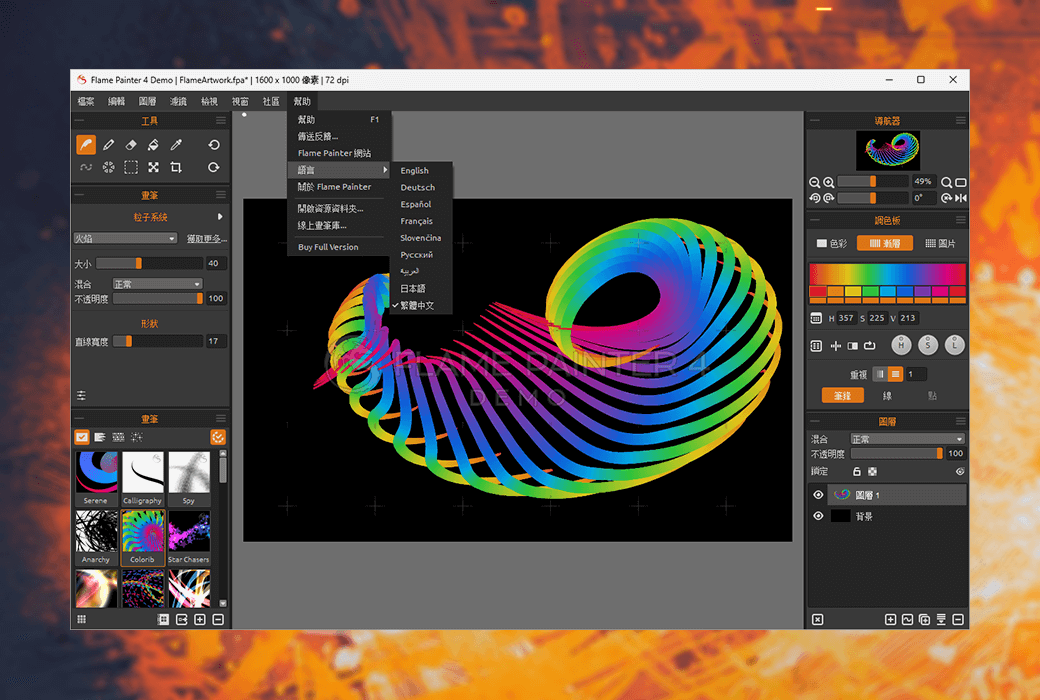Select the transform move tool
This screenshot has height=700, width=1040.
(x=153, y=167)
